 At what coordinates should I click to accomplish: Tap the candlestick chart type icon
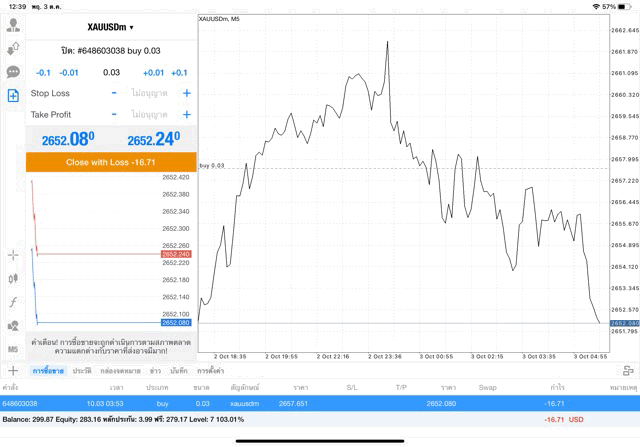(13, 279)
